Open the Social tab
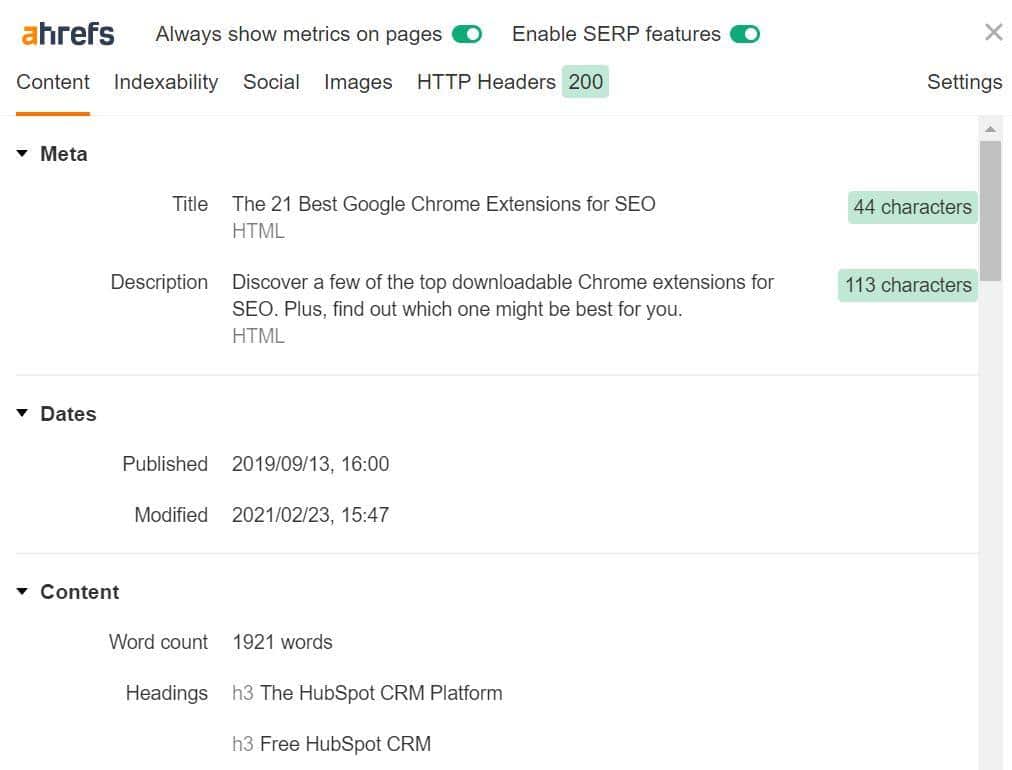Screen dimensions: 1012x770 271,82
